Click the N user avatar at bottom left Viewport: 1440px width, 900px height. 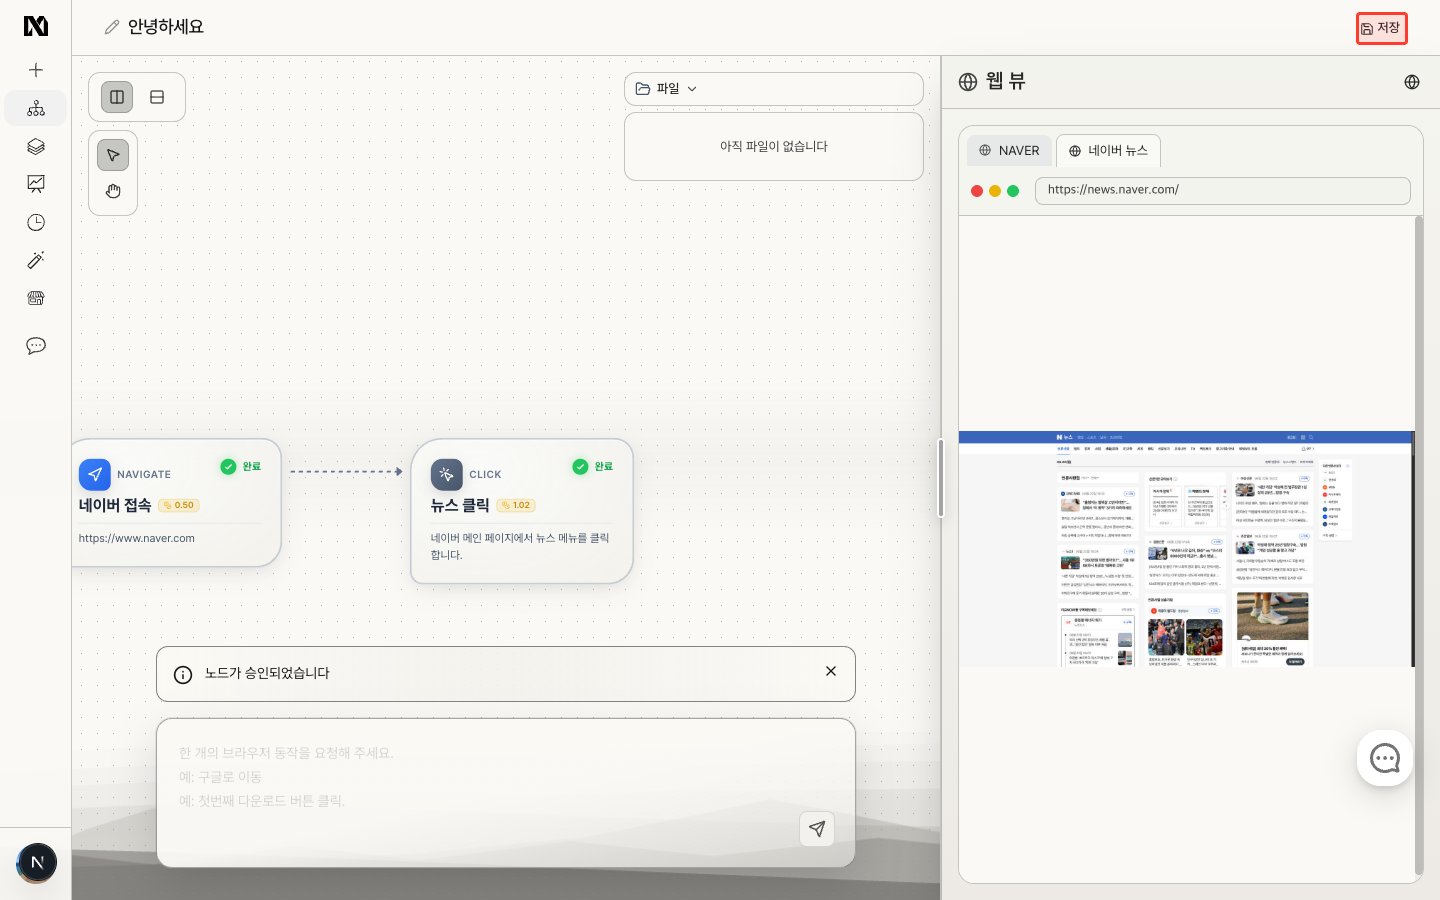coord(37,863)
